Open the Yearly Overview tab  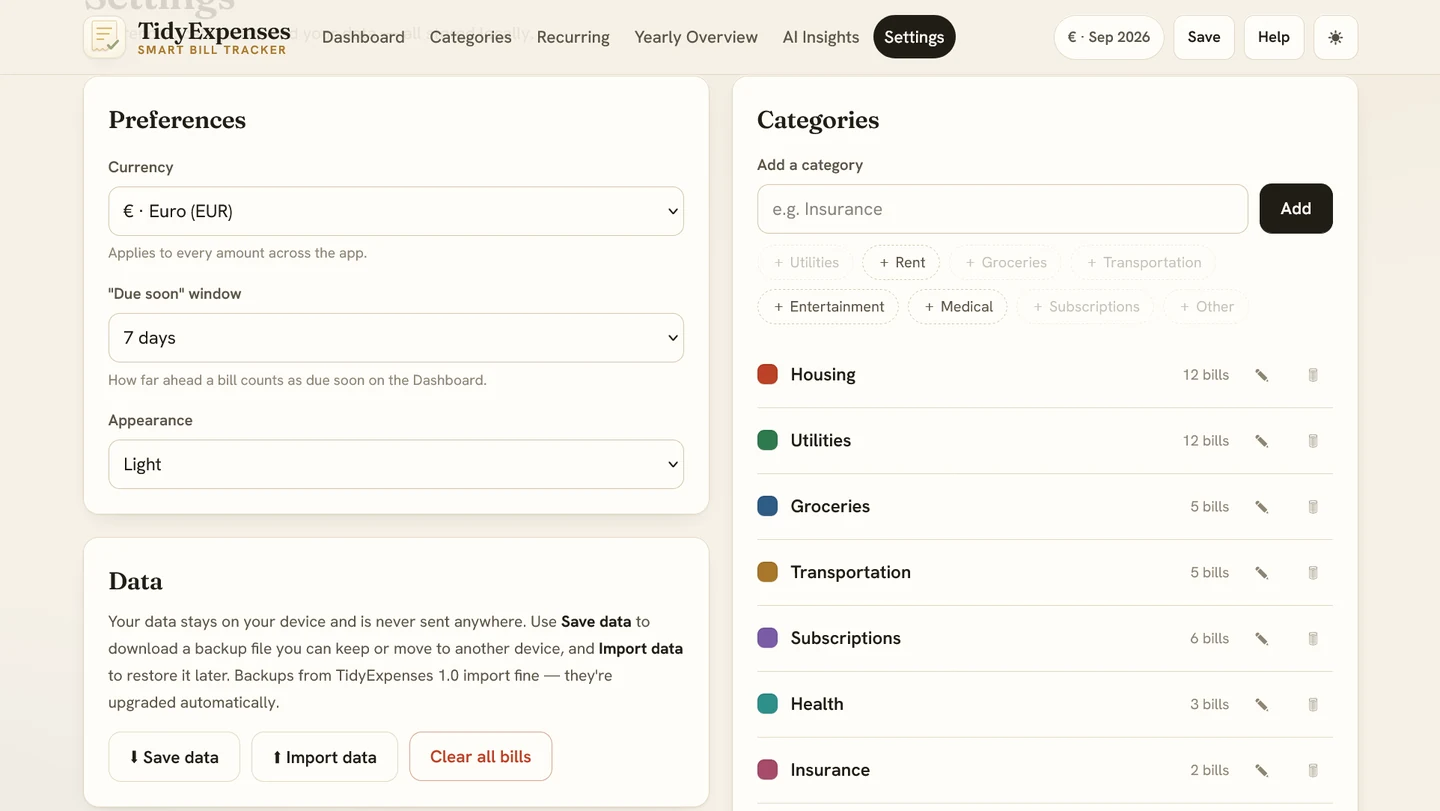pos(696,37)
